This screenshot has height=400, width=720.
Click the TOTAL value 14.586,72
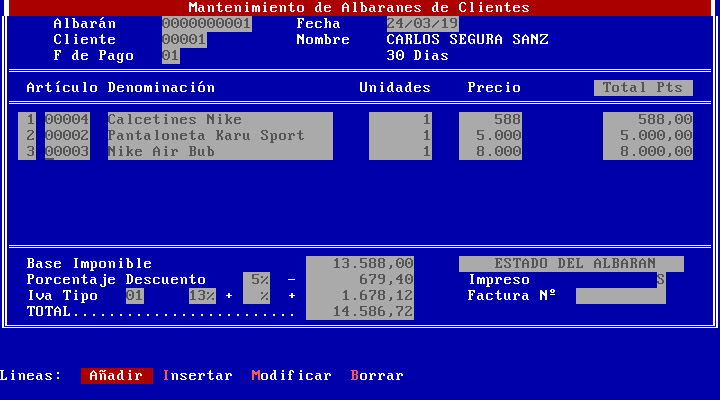tap(360, 312)
